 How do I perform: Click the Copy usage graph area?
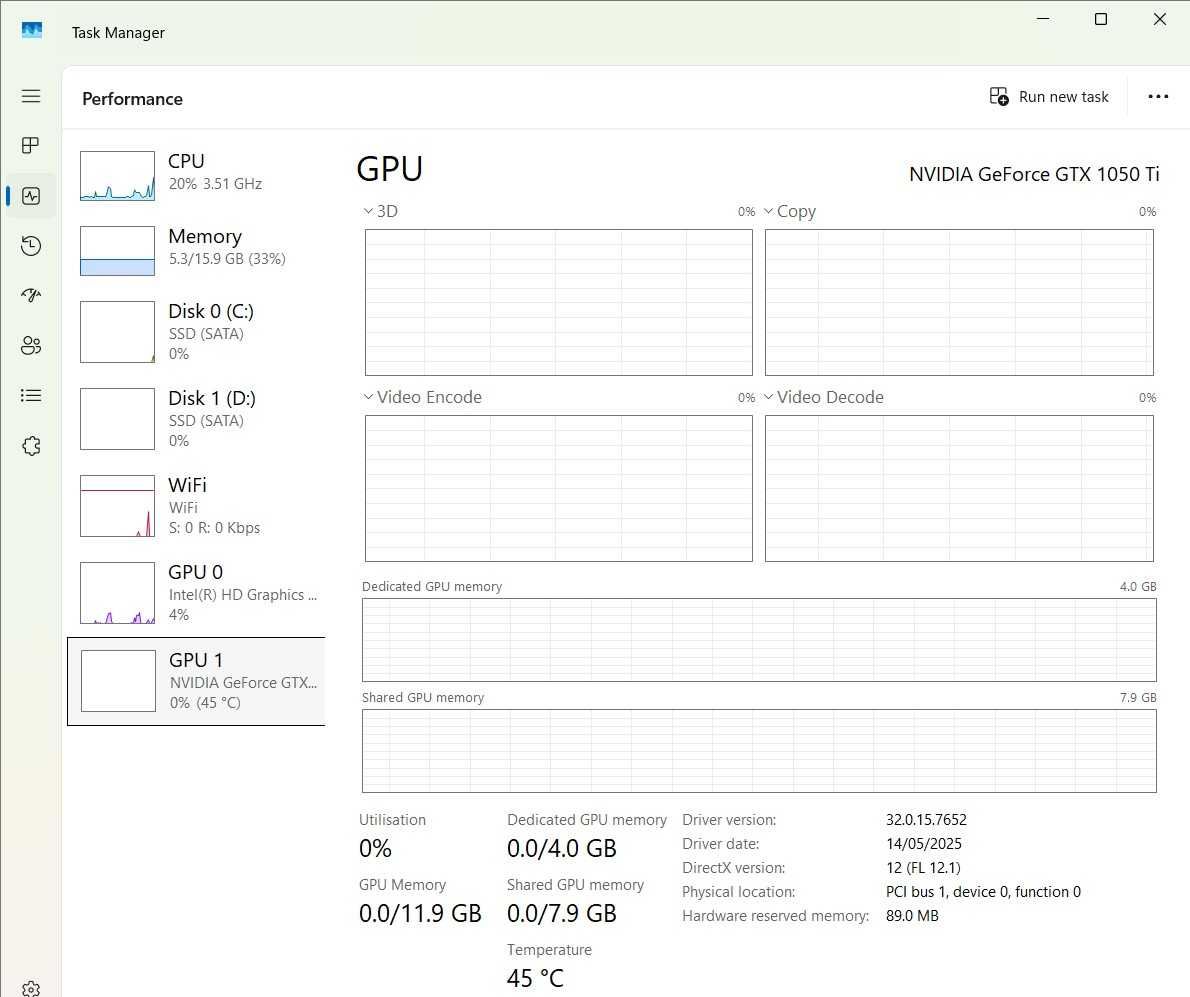959,303
